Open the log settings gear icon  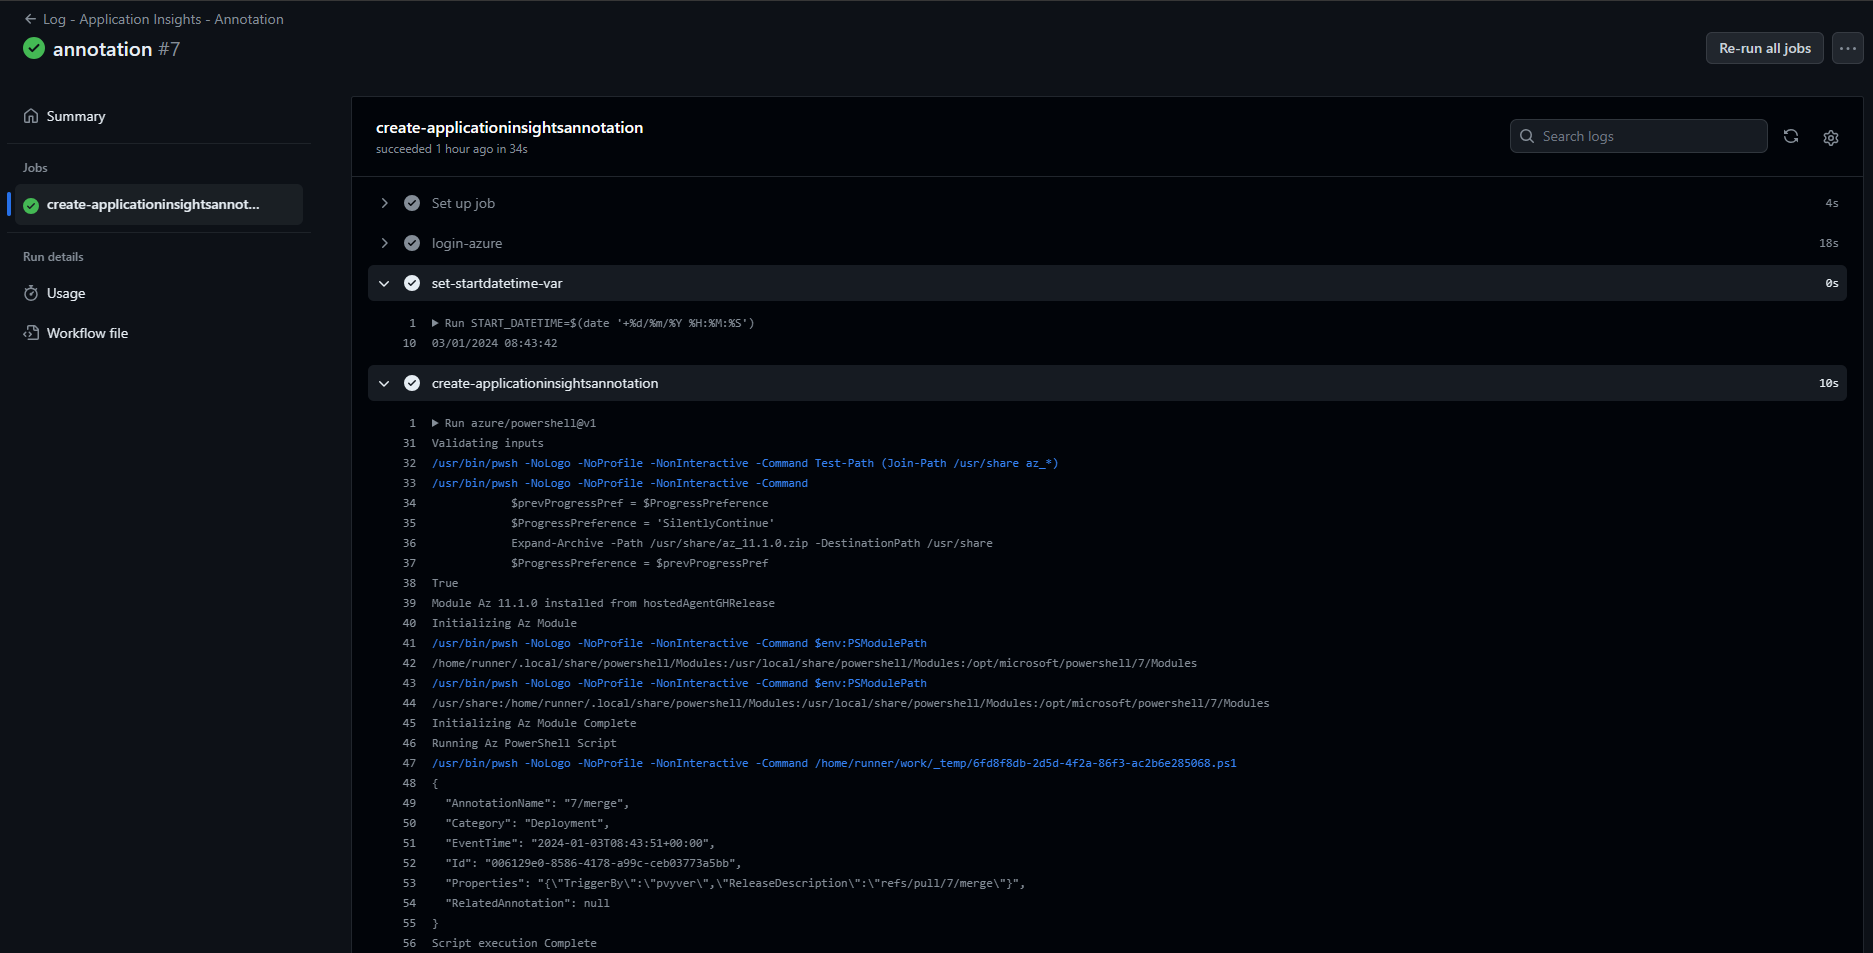(1831, 137)
